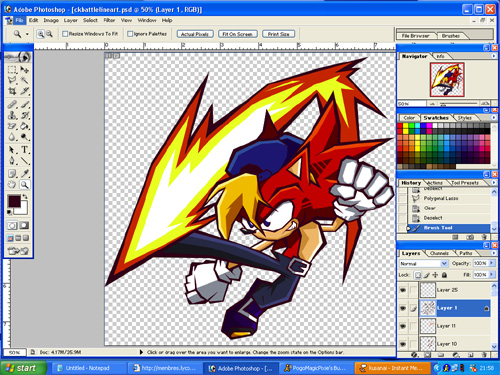Viewport: 500px width, 375px height.
Task: Select the Move tool
Action: pos(25,69)
